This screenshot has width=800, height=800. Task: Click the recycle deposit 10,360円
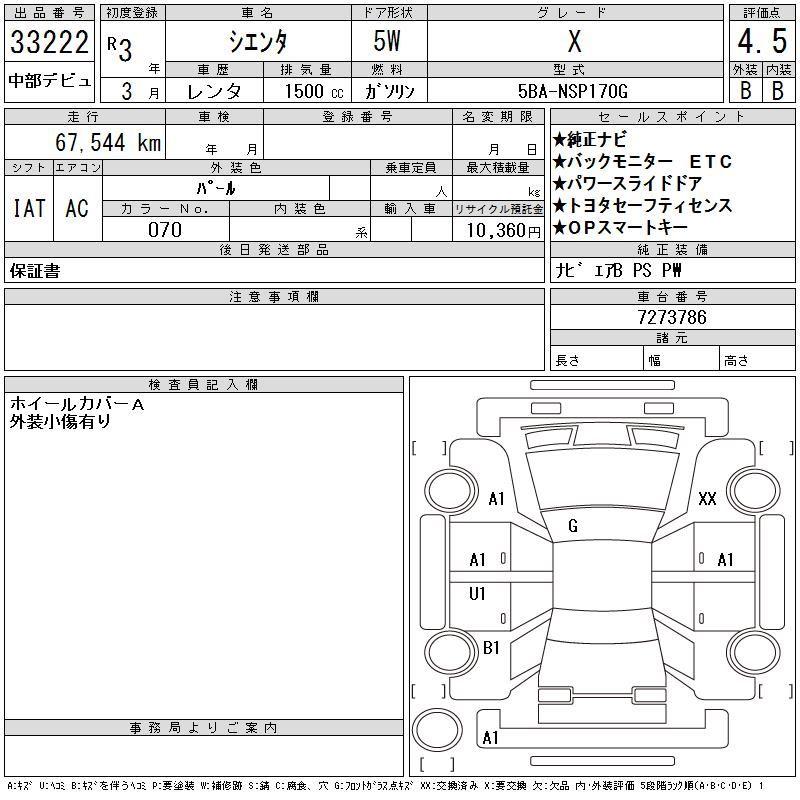pyautogui.click(x=503, y=230)
